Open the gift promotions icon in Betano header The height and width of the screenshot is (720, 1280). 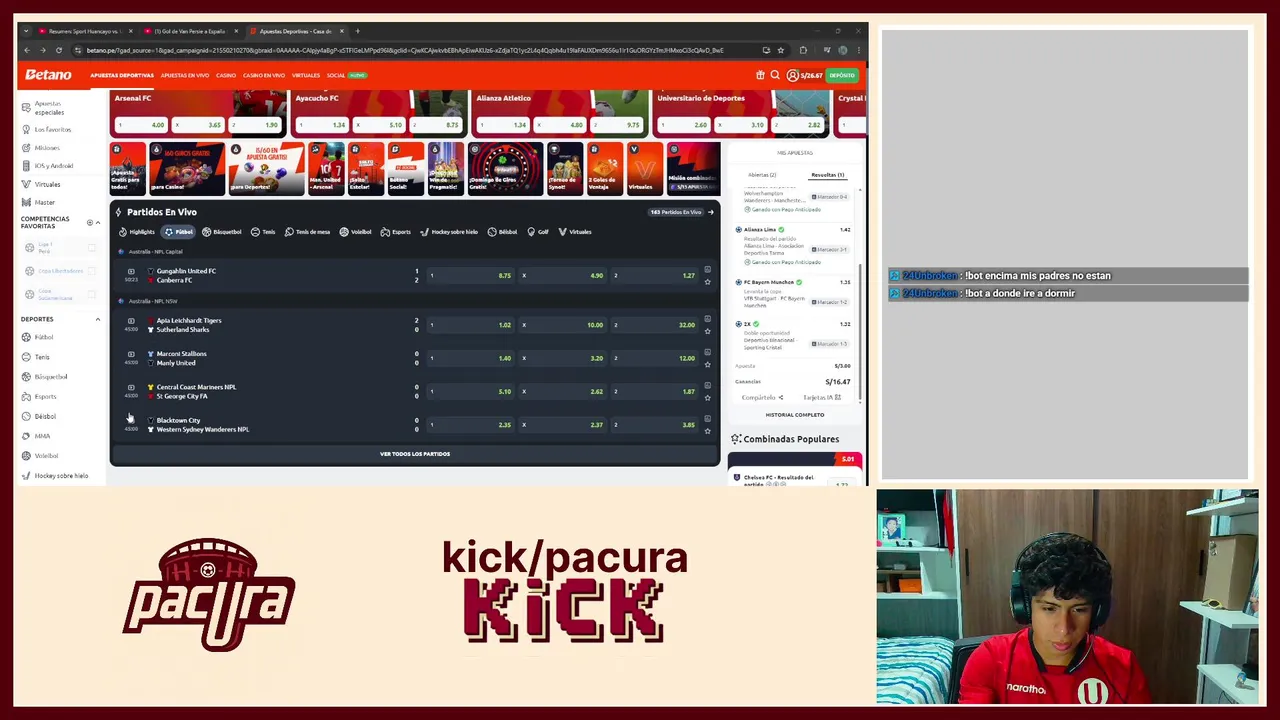760,75
